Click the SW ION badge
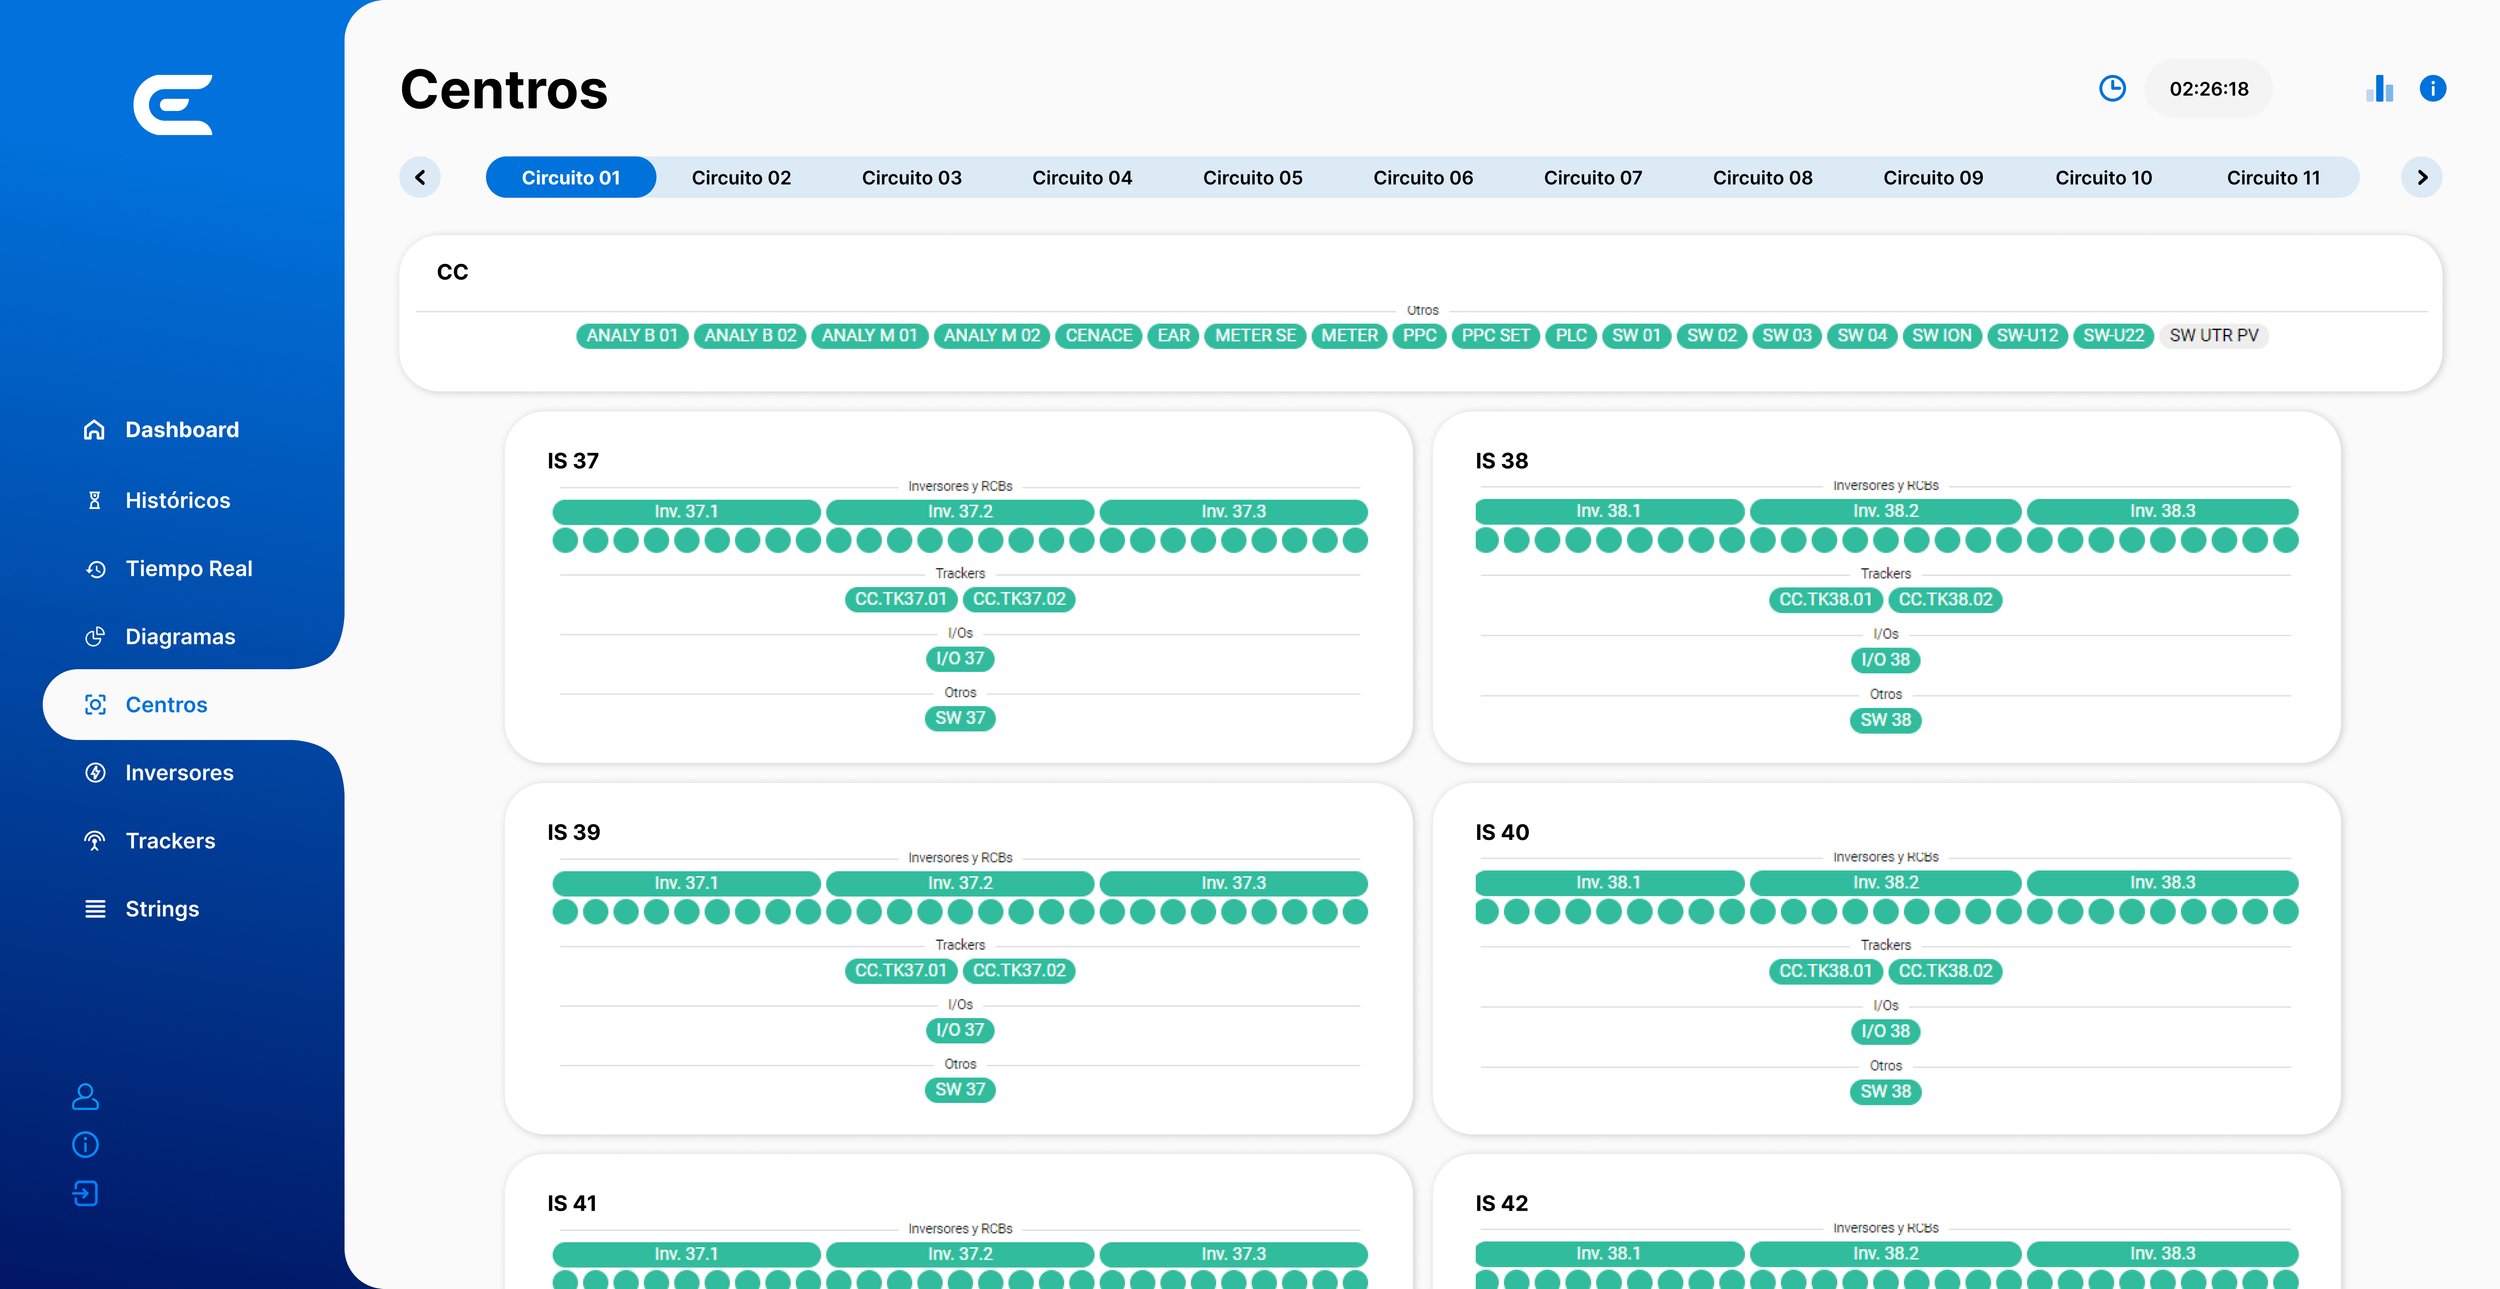The width and height of the screenshot is (2500, 1289). pos(1941,336)
